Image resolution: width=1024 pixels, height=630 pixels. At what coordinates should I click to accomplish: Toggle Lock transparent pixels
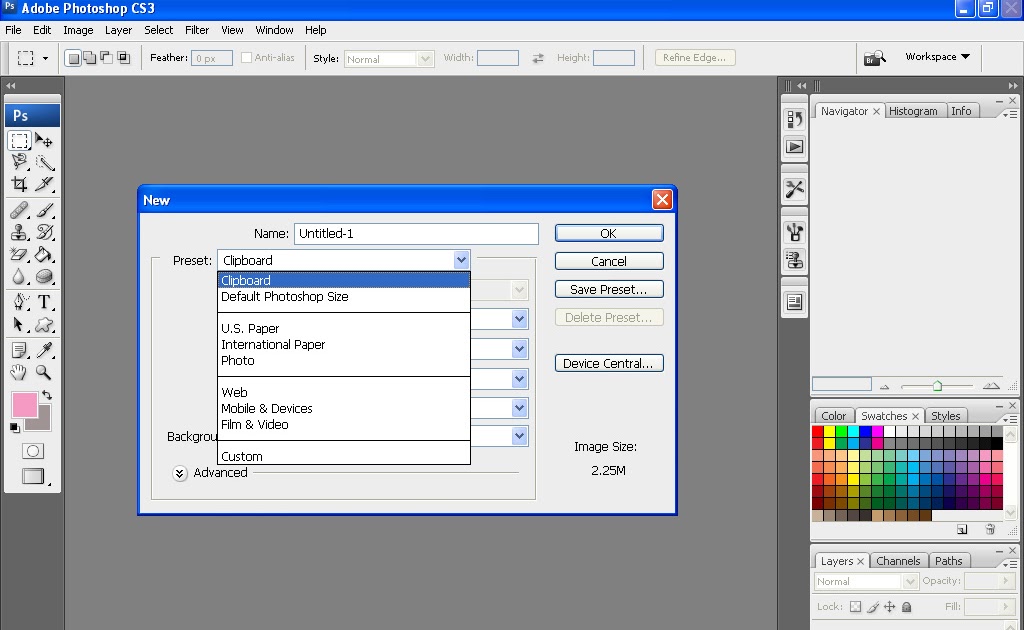coord(856,606)
